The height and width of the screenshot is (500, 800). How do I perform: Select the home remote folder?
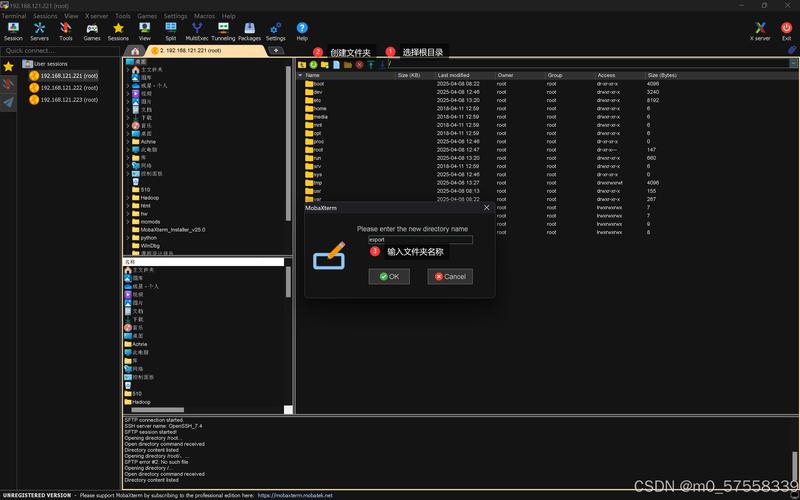pos(316,108)
